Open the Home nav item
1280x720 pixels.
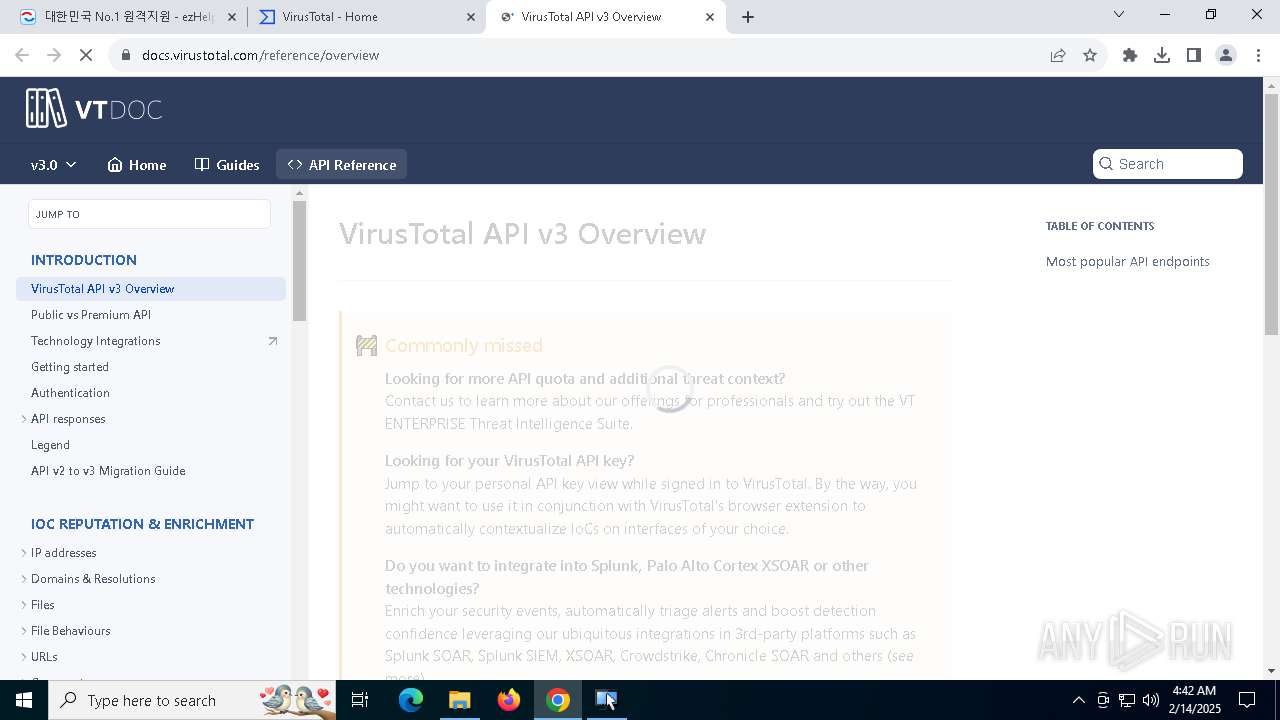[x=137, y=165]
